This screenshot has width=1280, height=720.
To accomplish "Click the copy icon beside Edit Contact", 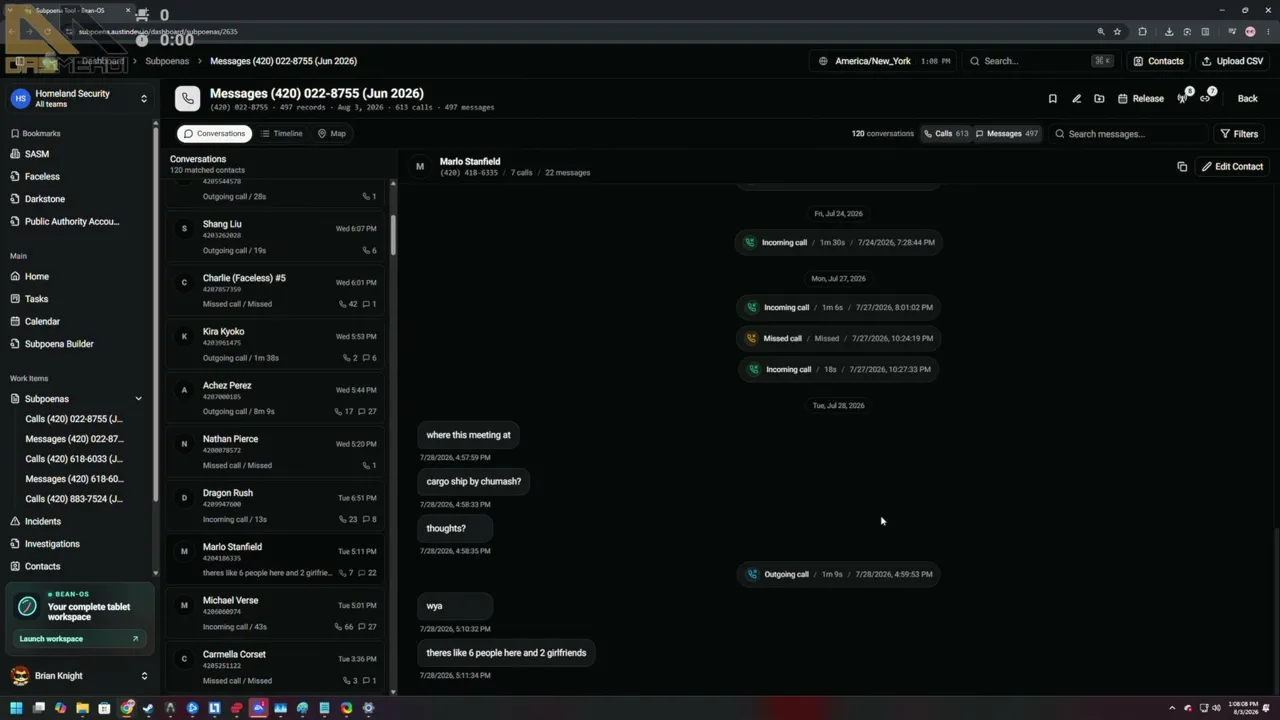I will 1181,166.
